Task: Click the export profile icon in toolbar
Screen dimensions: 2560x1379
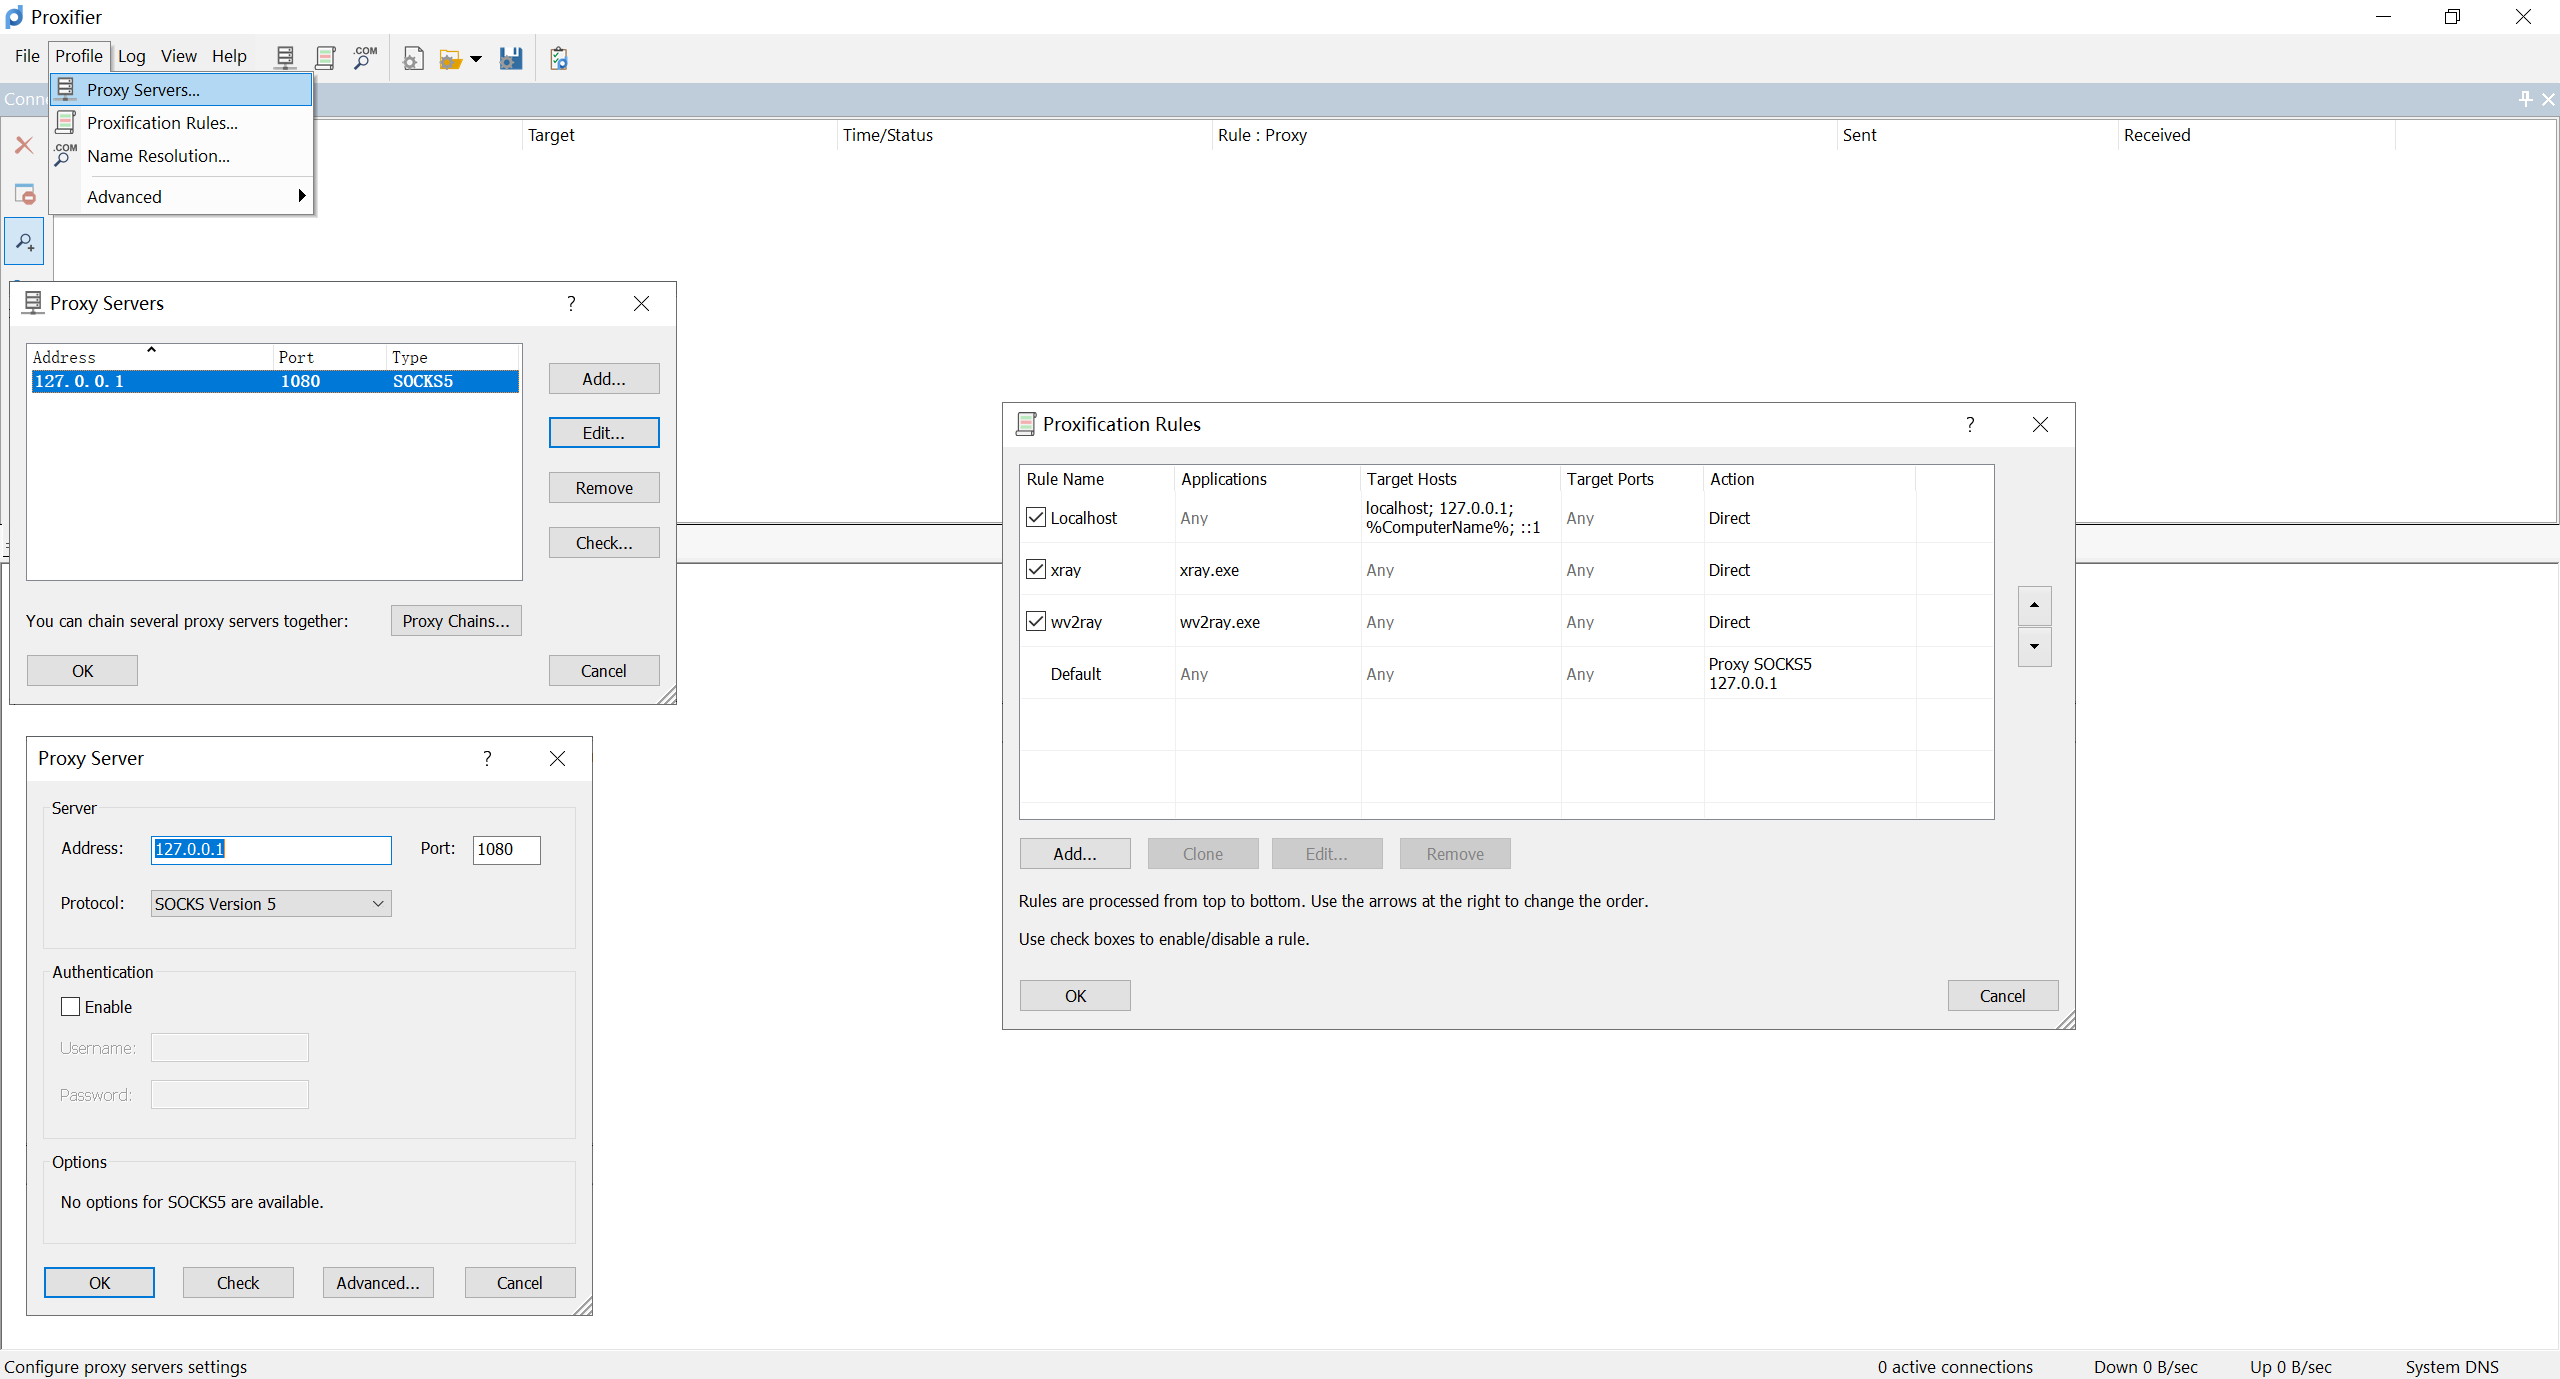Action: pos(511,58)
